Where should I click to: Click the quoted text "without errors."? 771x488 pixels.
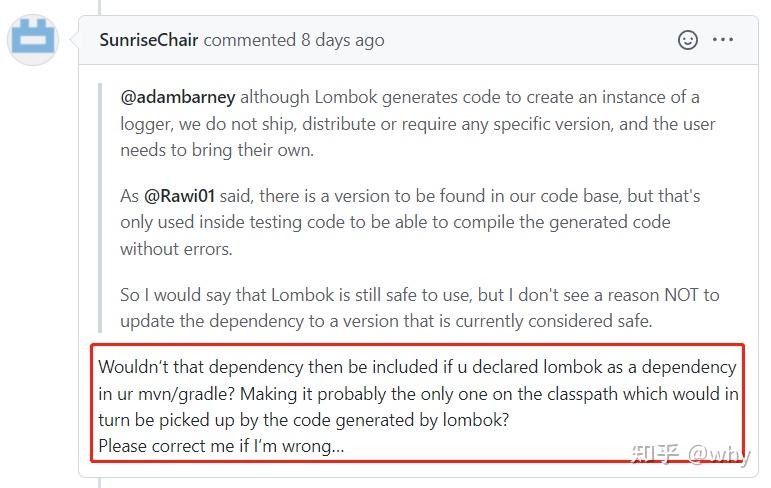point(176,249)
